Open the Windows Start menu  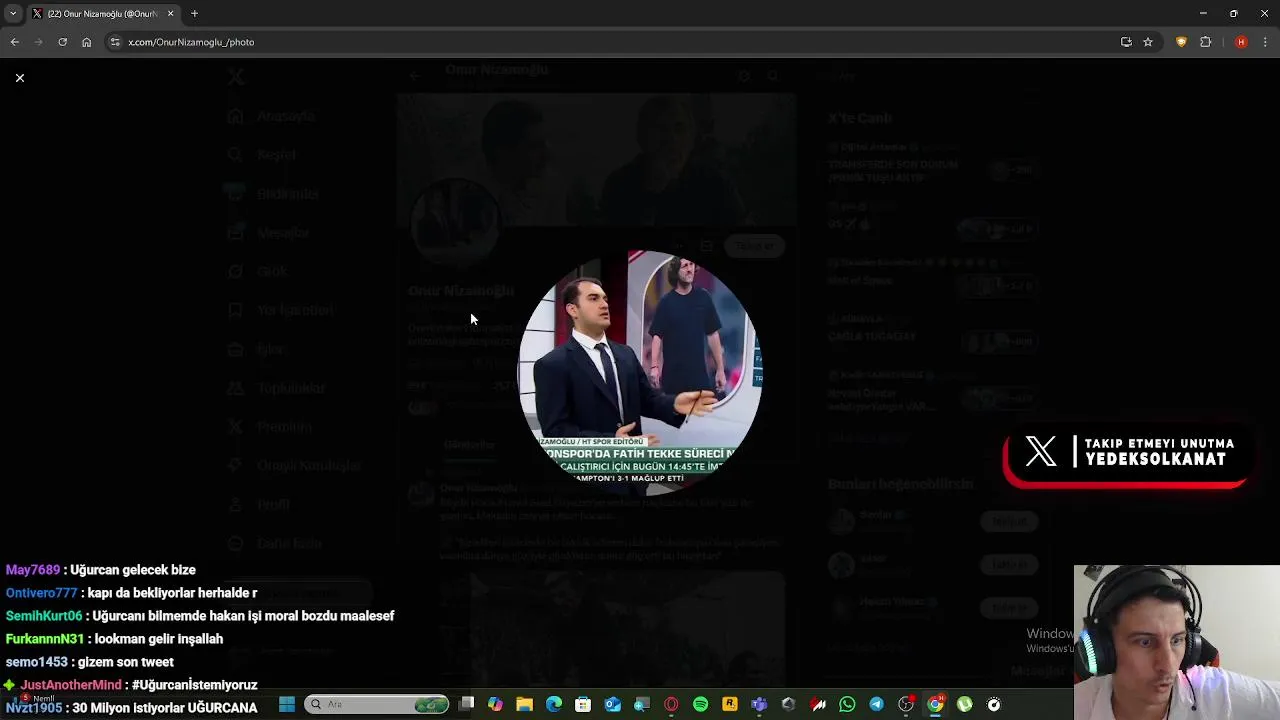(287, 704)
